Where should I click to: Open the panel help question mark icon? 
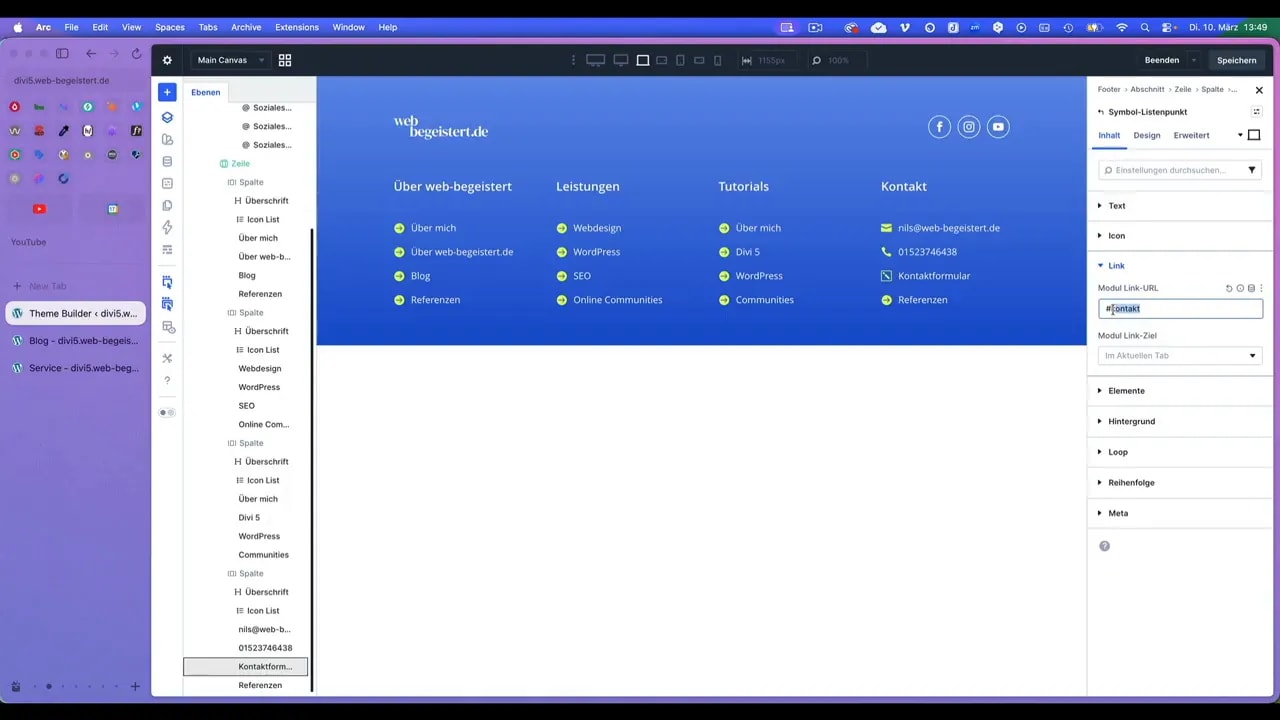(1104, 546)
